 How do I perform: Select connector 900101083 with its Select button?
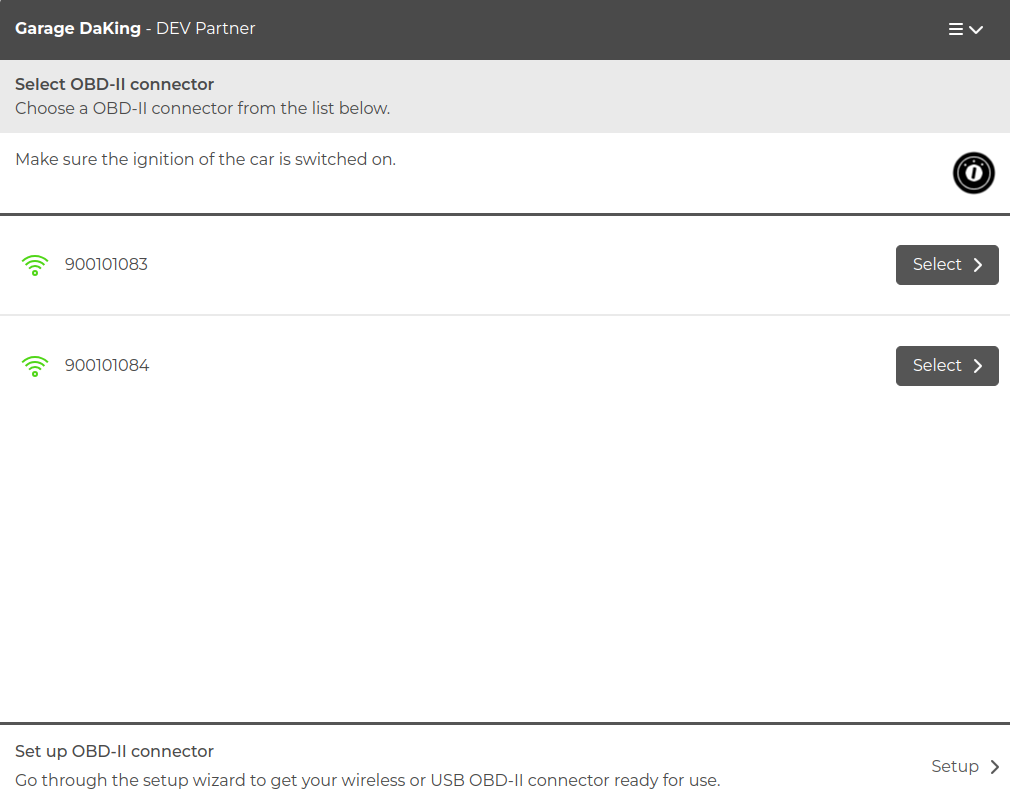[946, 265]
